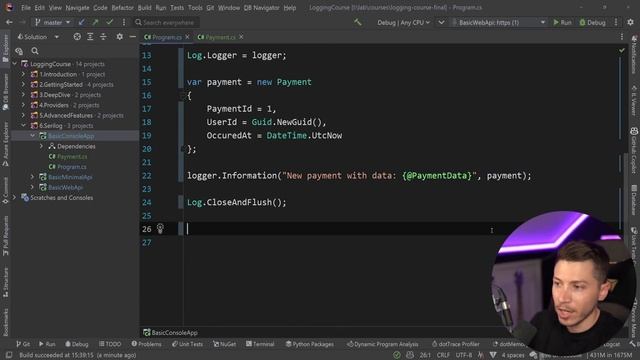Open the Problems tool window
The height and width of the screenshot is (360, 640).
tap(147, 344)
